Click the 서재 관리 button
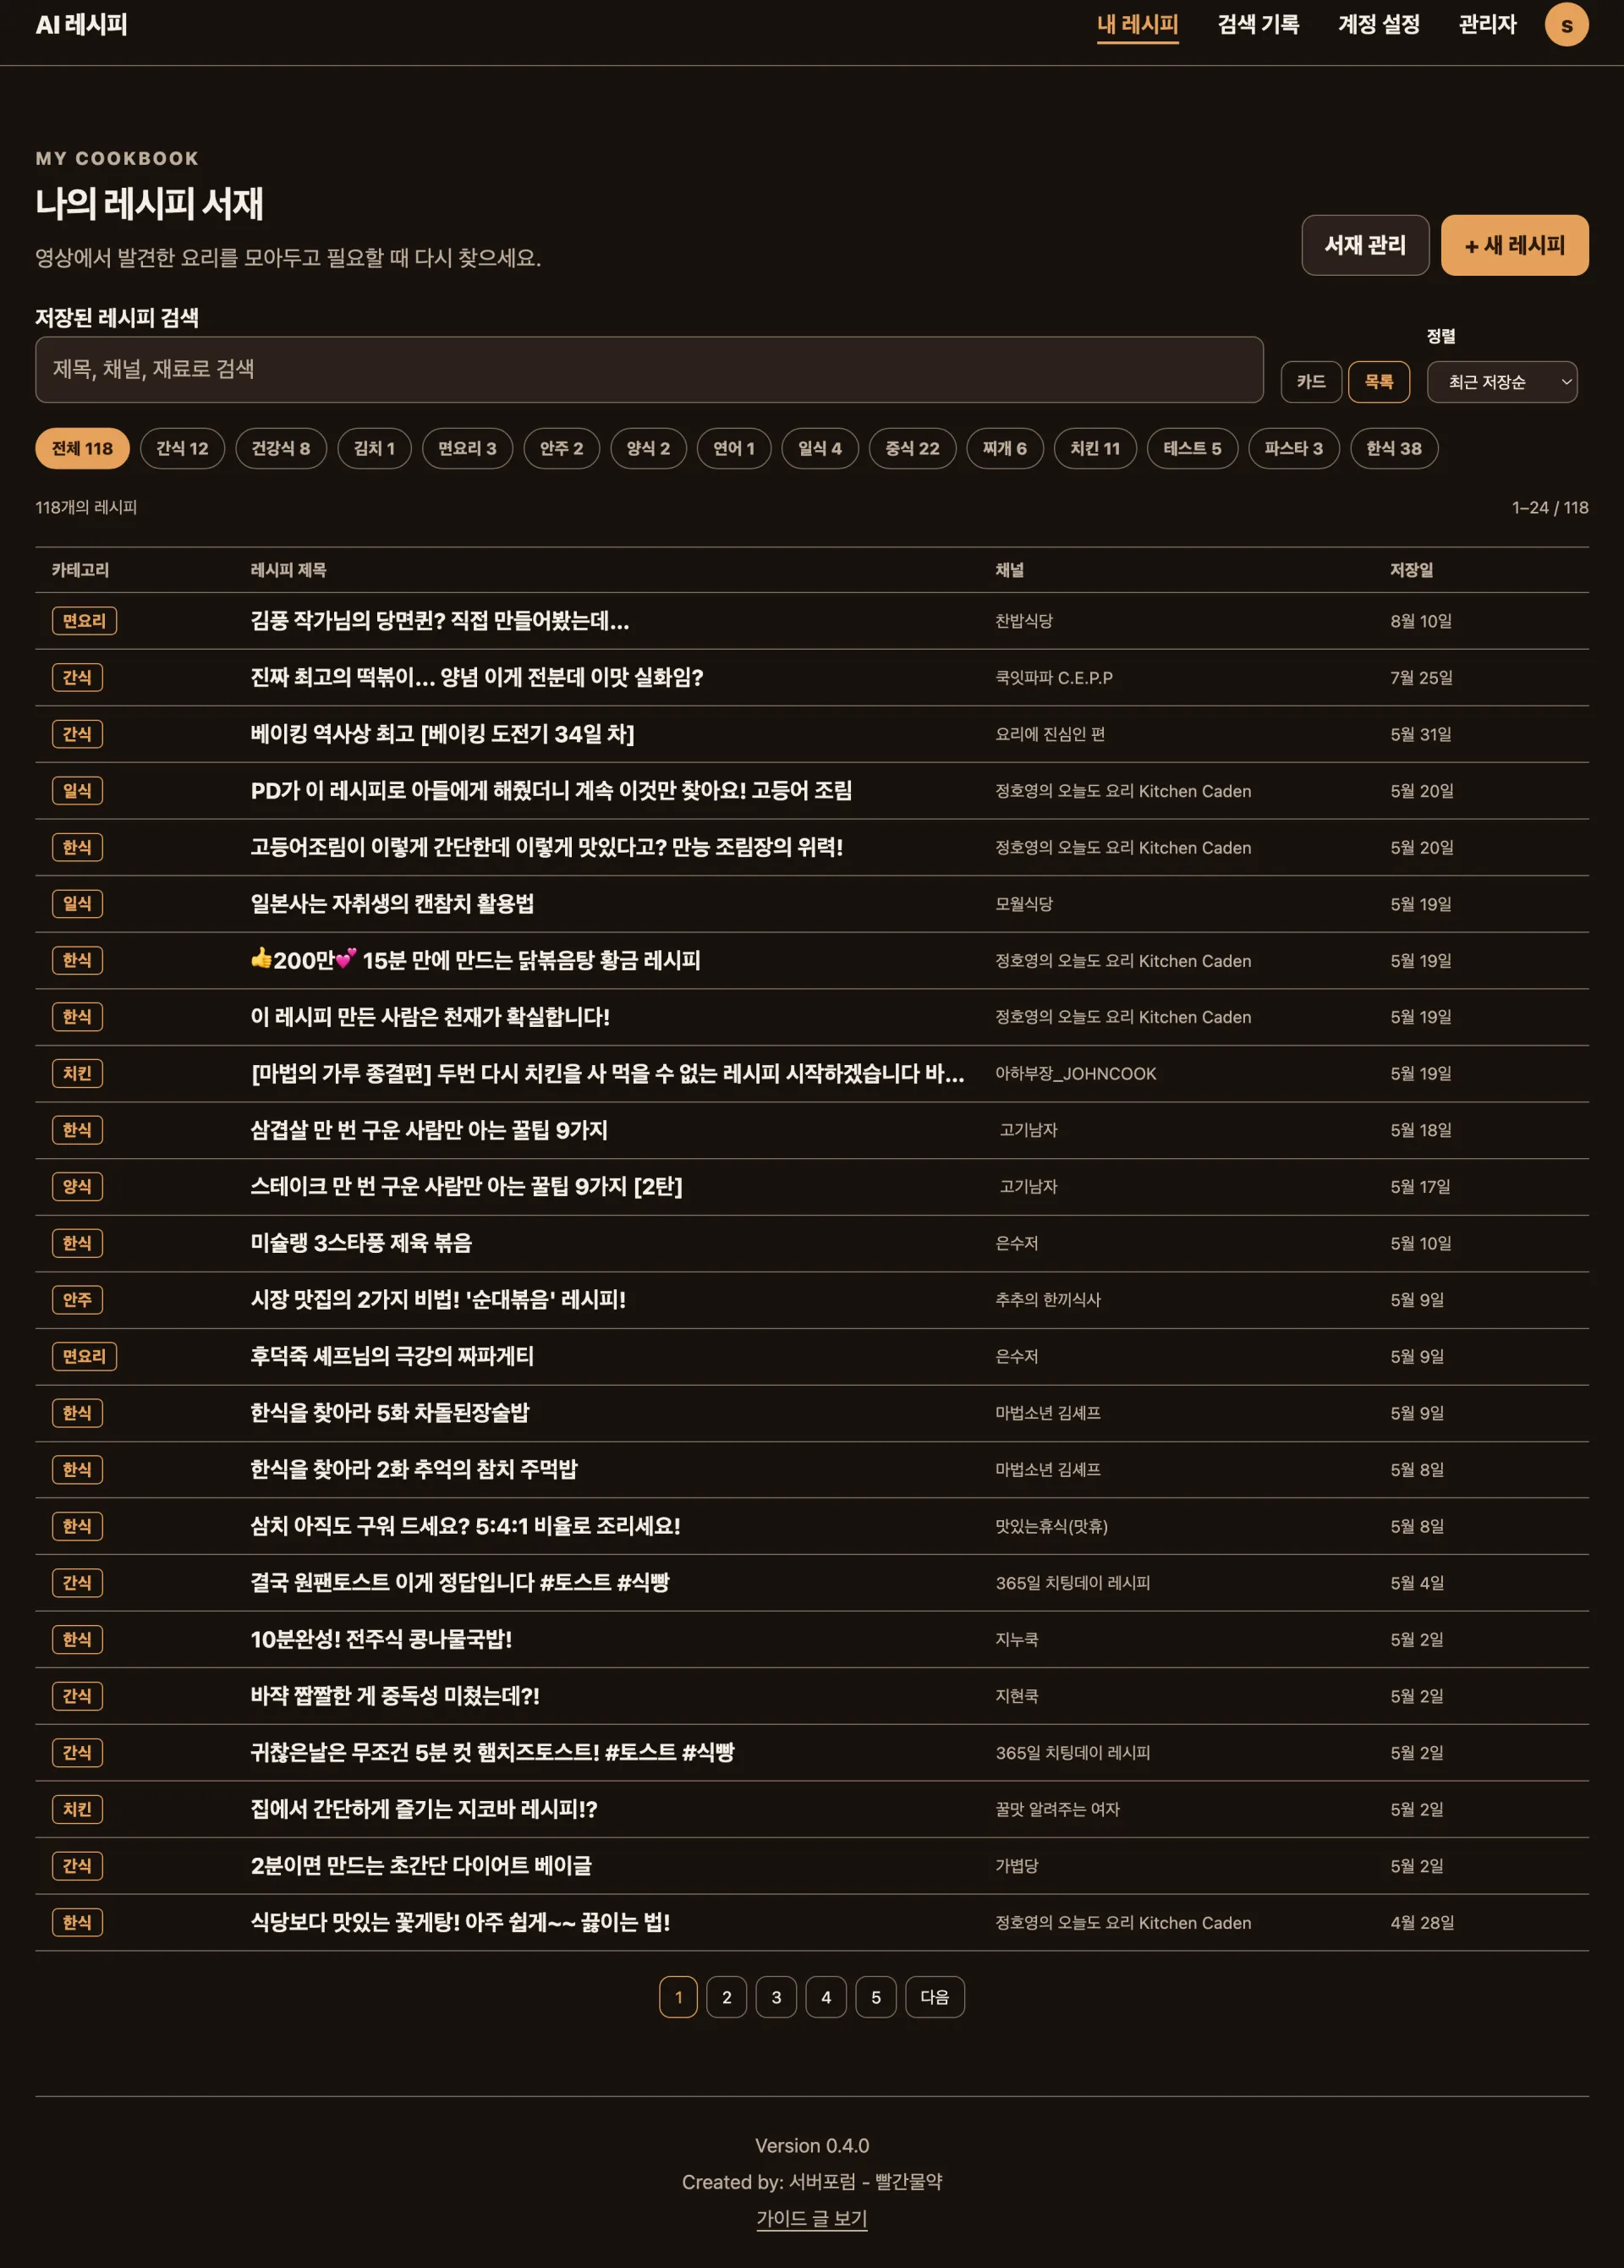Viewport: 1624px width, 2268px height. 1365,245
